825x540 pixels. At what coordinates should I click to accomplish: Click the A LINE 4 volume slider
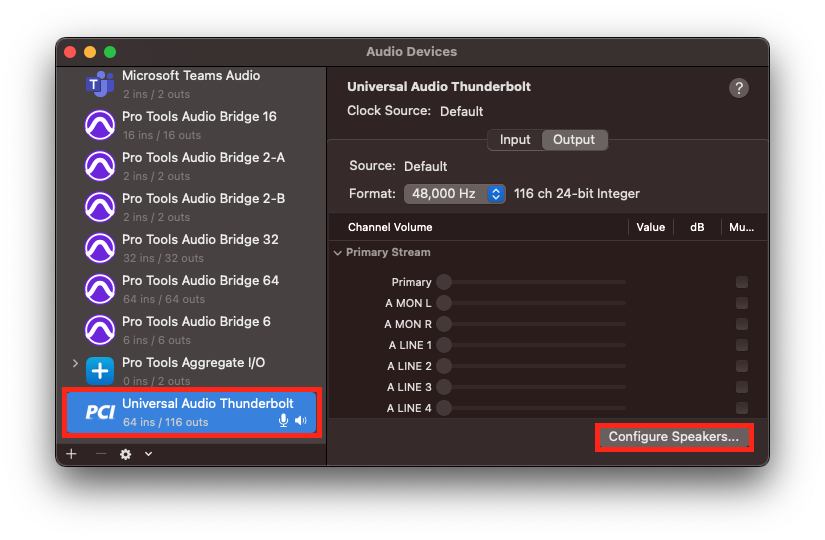531,408
